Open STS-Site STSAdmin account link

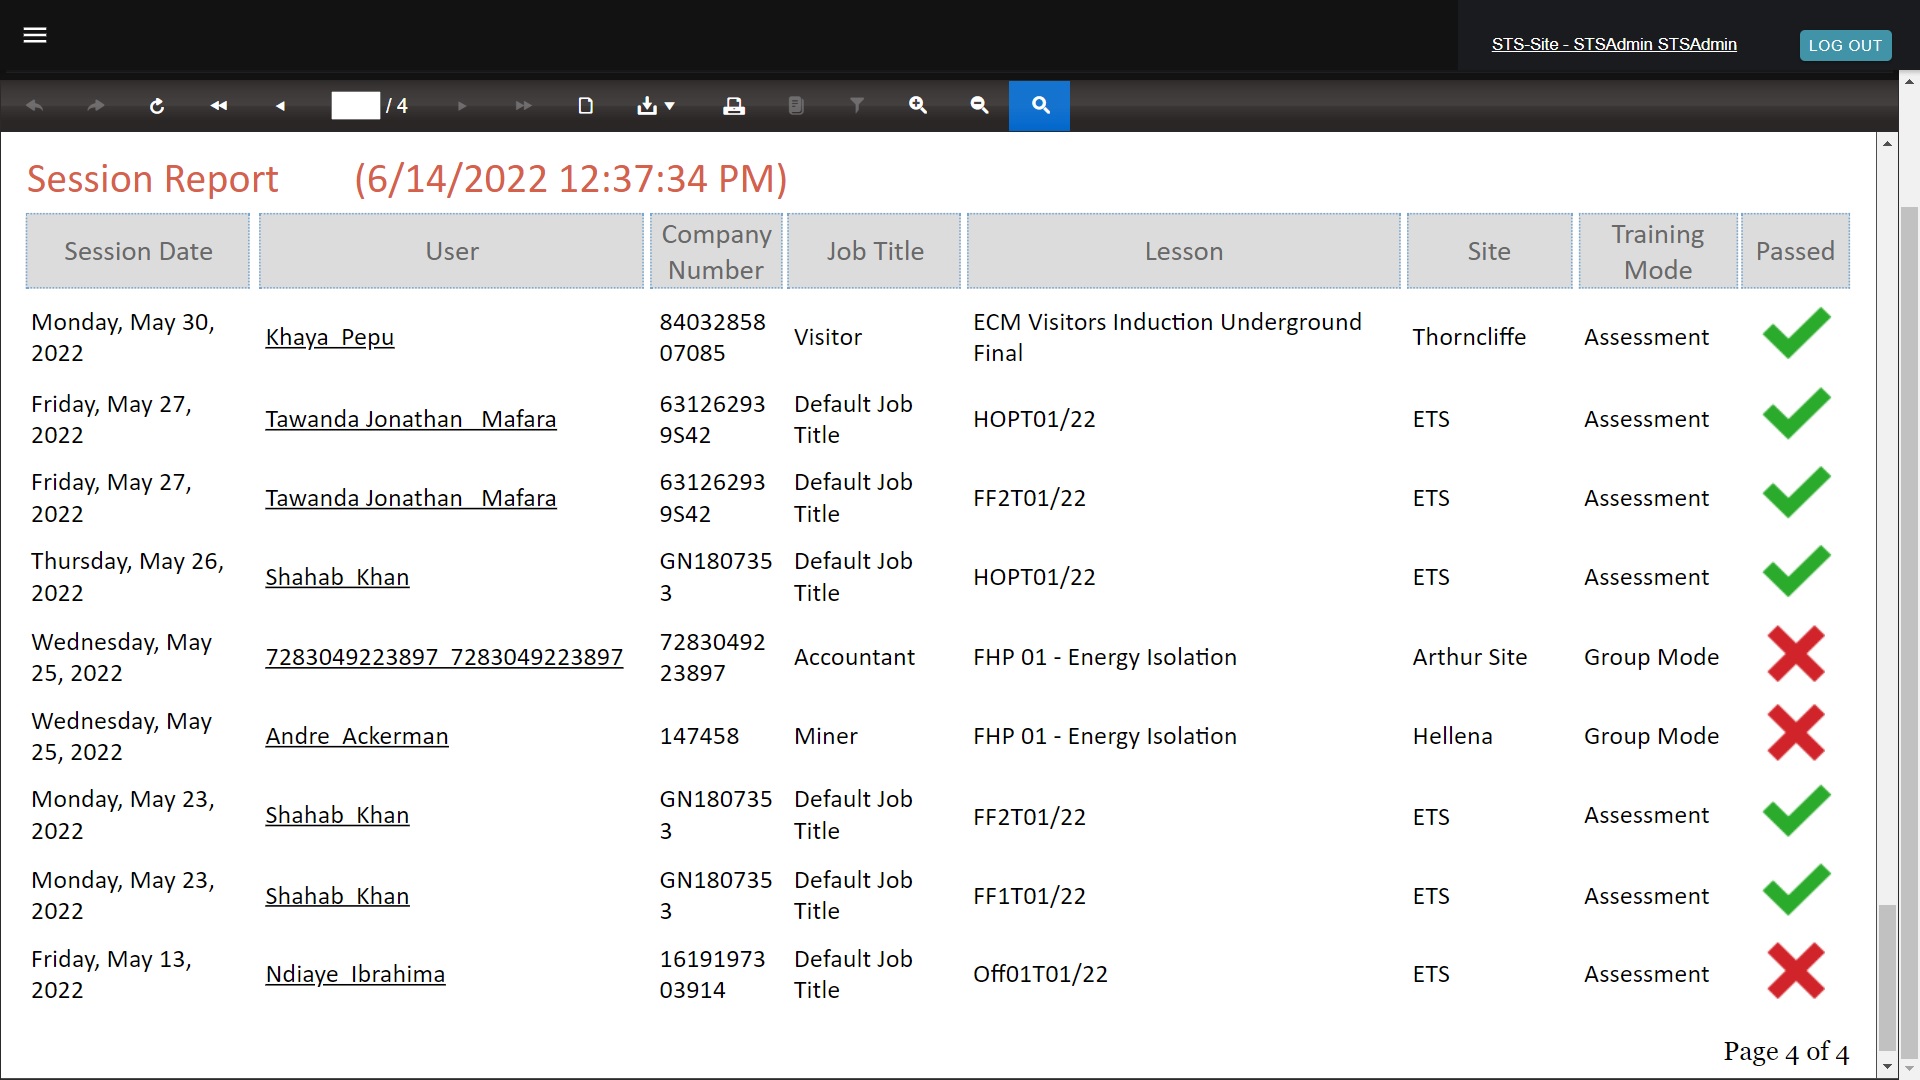[x=1613, y=45]
